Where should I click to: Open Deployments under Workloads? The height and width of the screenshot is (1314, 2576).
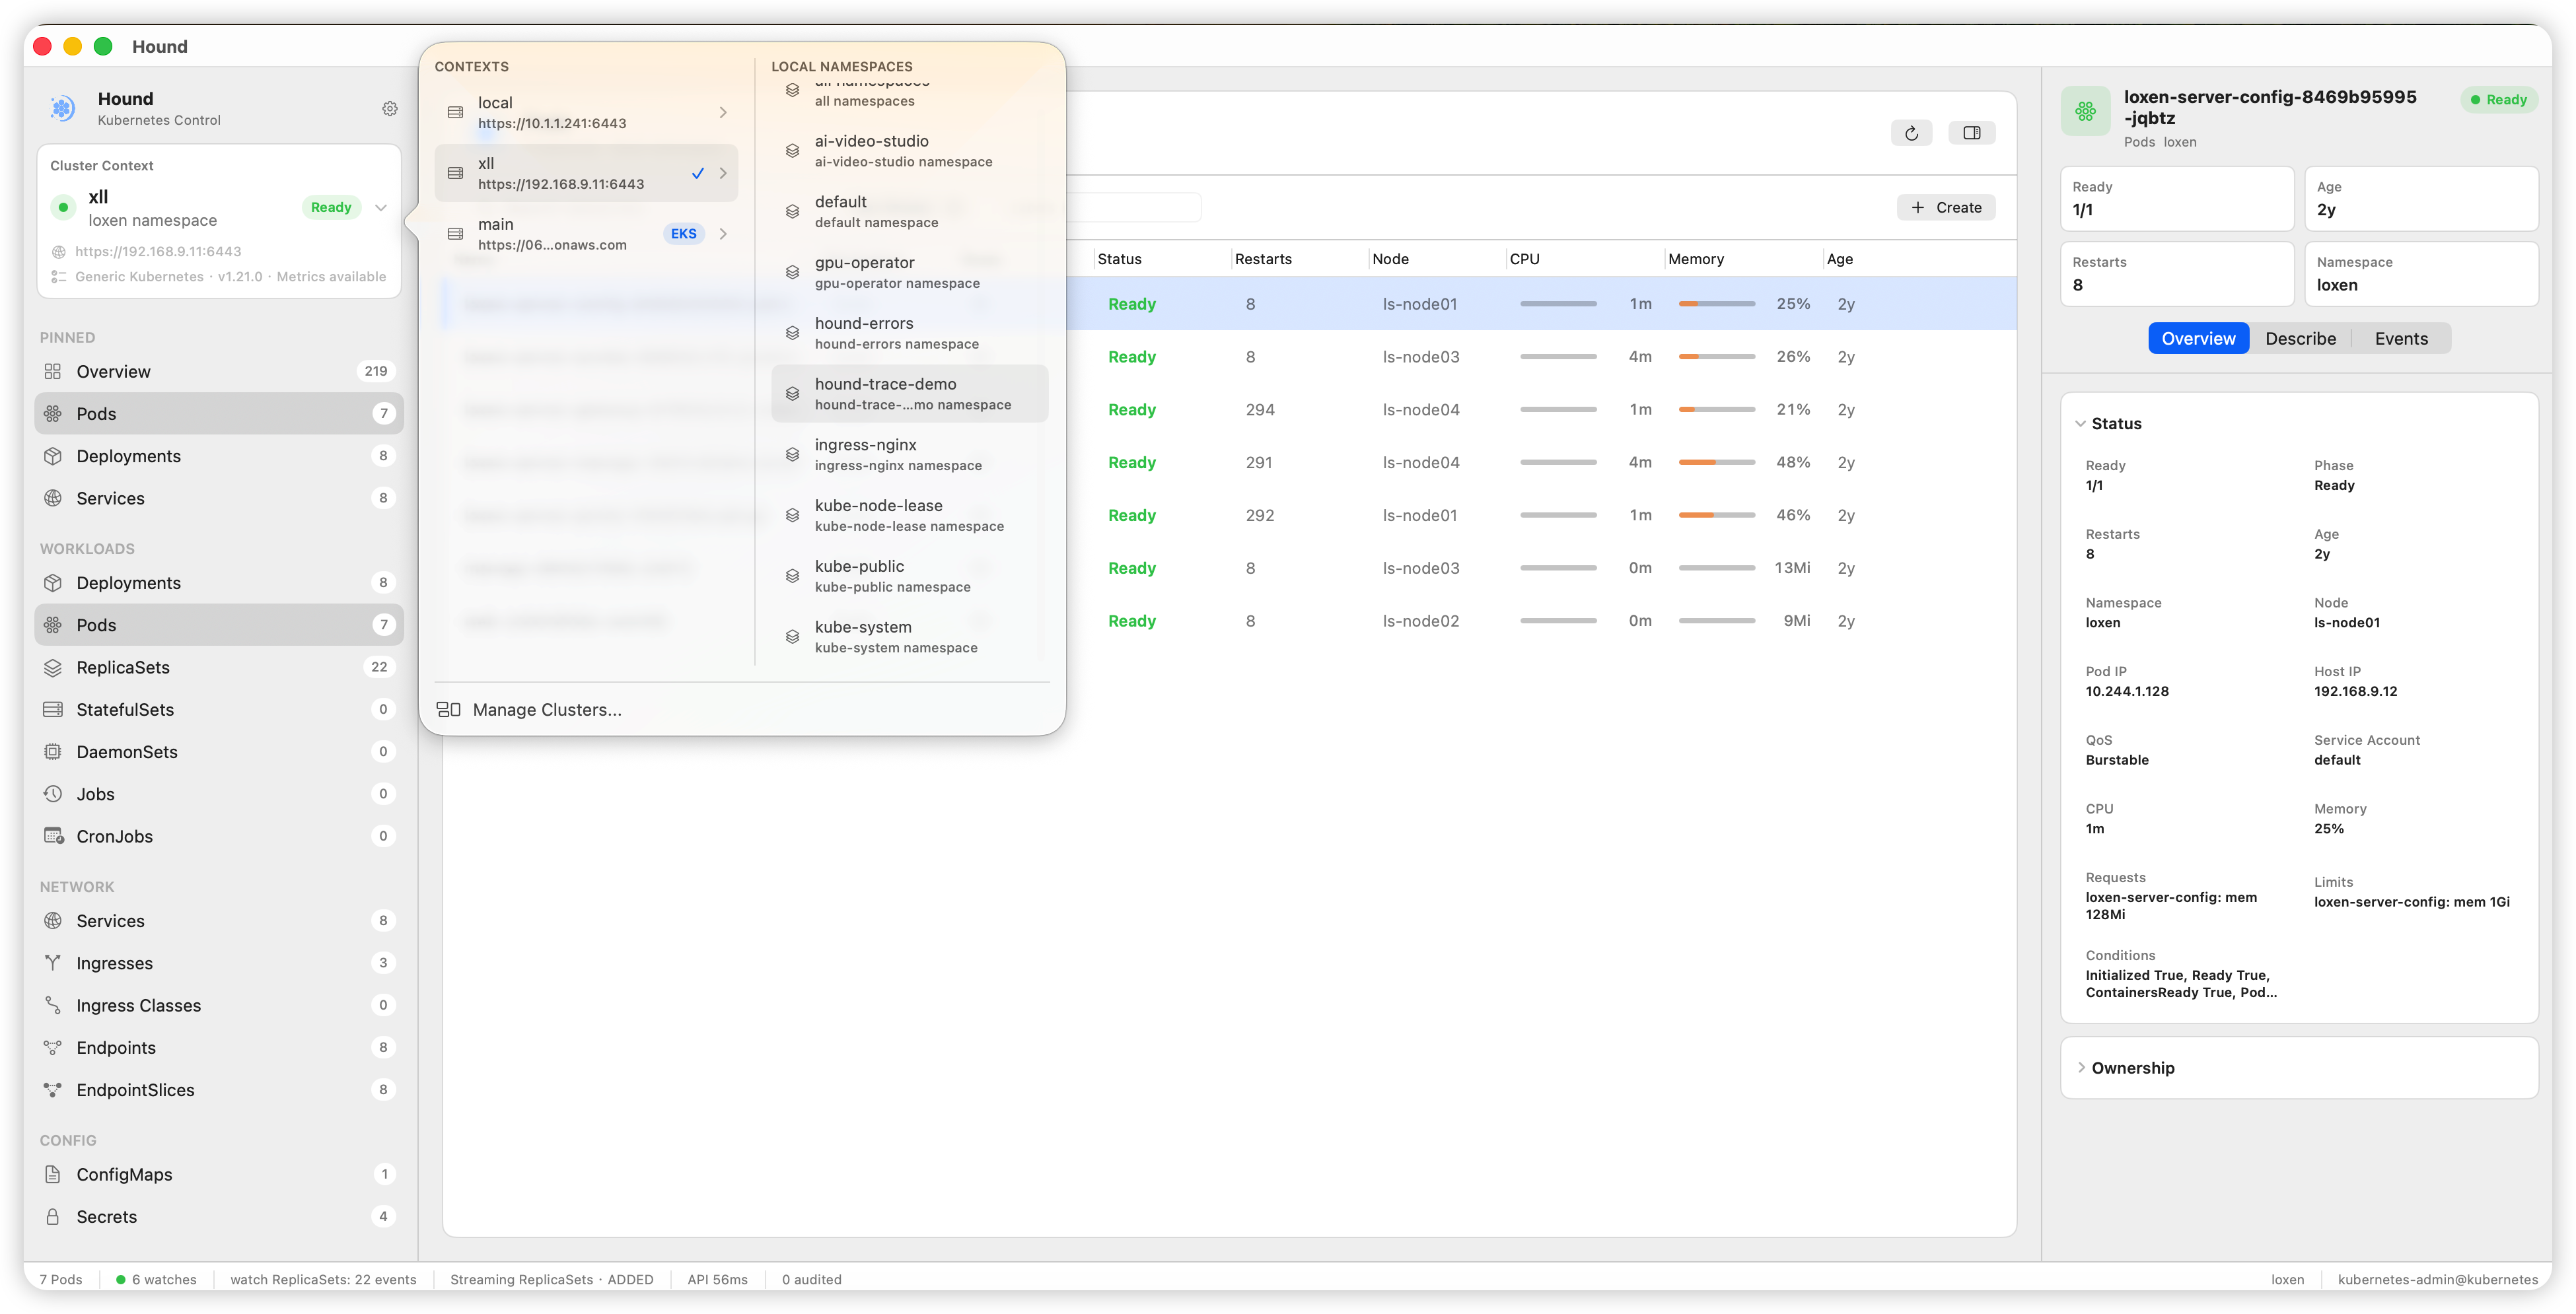coord(219,582)
